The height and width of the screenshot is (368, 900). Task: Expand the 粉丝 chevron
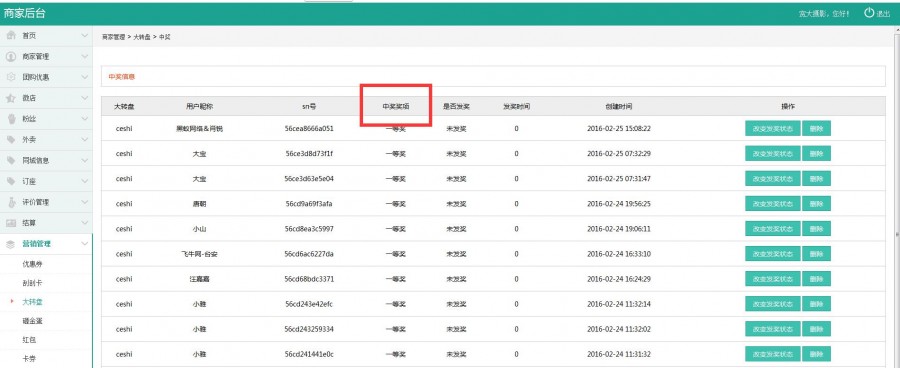(84, 119)
